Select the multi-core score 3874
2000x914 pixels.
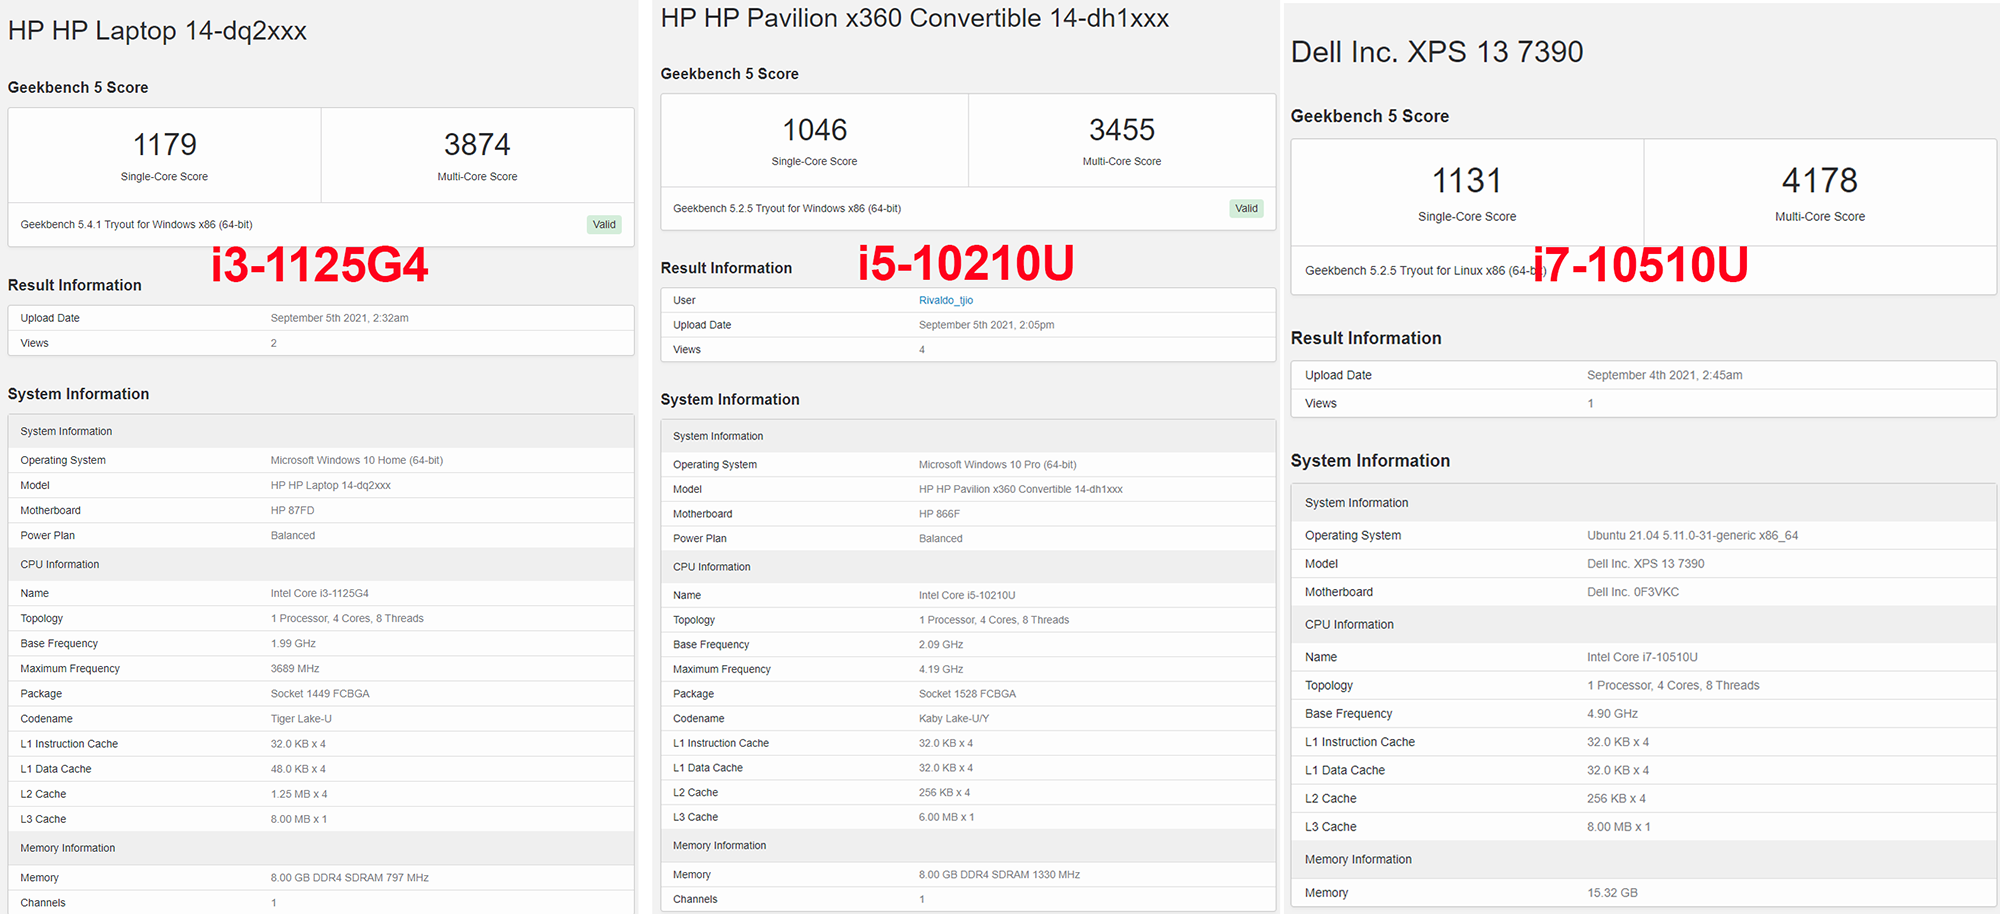477,145
